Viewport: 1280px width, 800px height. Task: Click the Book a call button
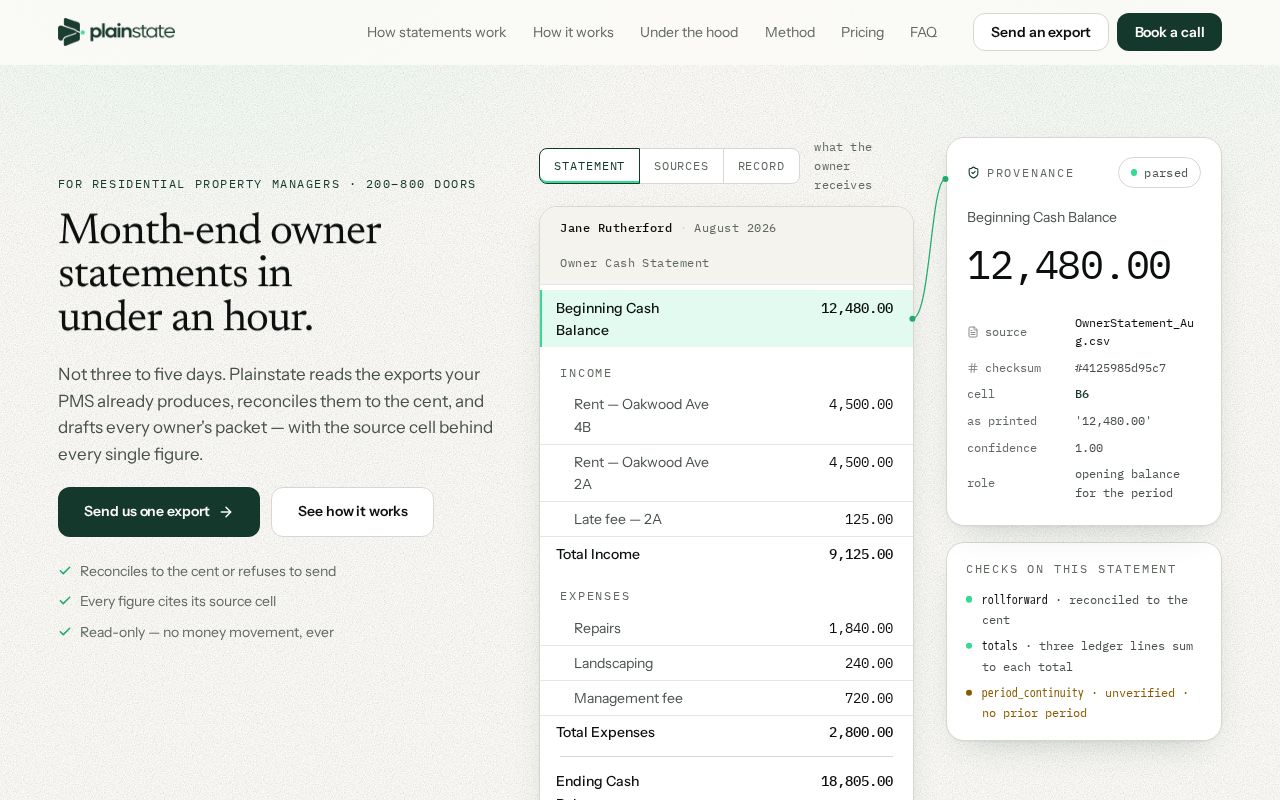(x=1169, y=32)
